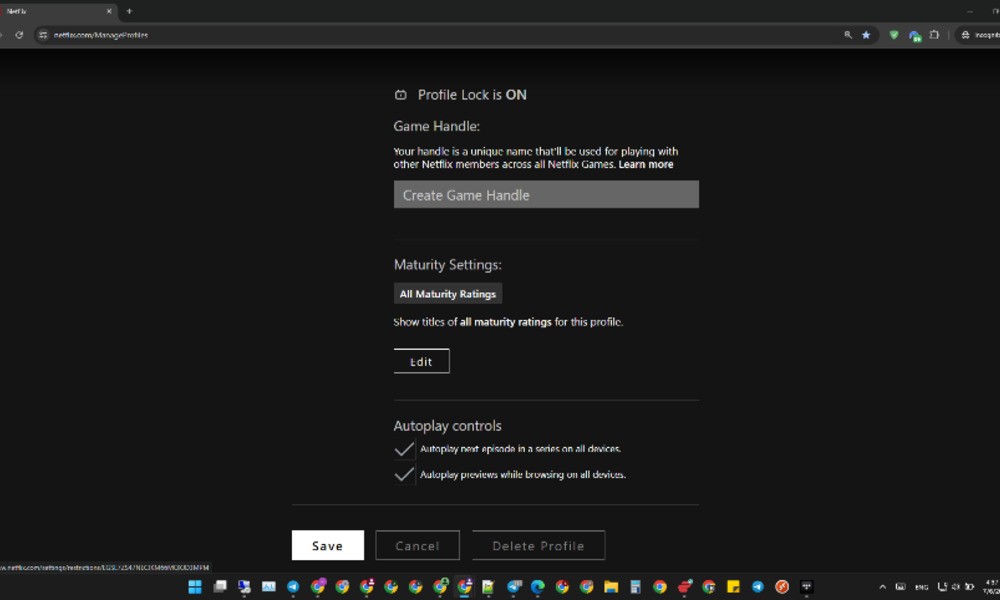Click the Save button
The height and width of the screenshot is (600, 1000).
click(x=328, y=546)
